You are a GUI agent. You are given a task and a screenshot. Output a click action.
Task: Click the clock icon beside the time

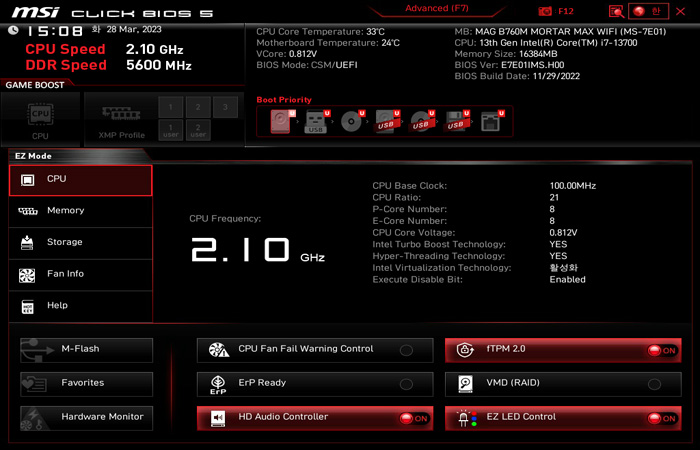click(x=13, y=30)
